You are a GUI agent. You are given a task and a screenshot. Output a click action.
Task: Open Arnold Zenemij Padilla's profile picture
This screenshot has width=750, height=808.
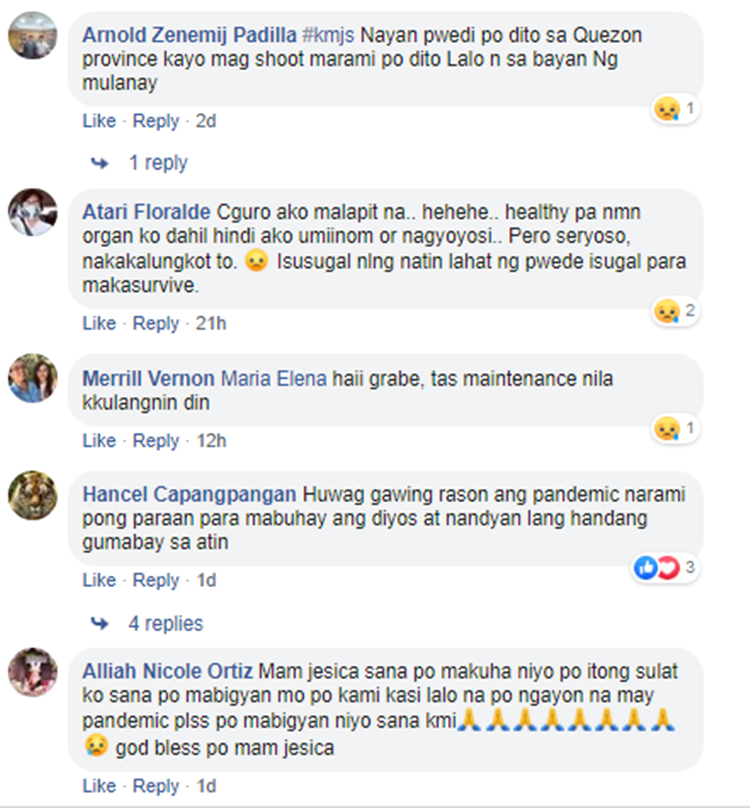(32, 36)
